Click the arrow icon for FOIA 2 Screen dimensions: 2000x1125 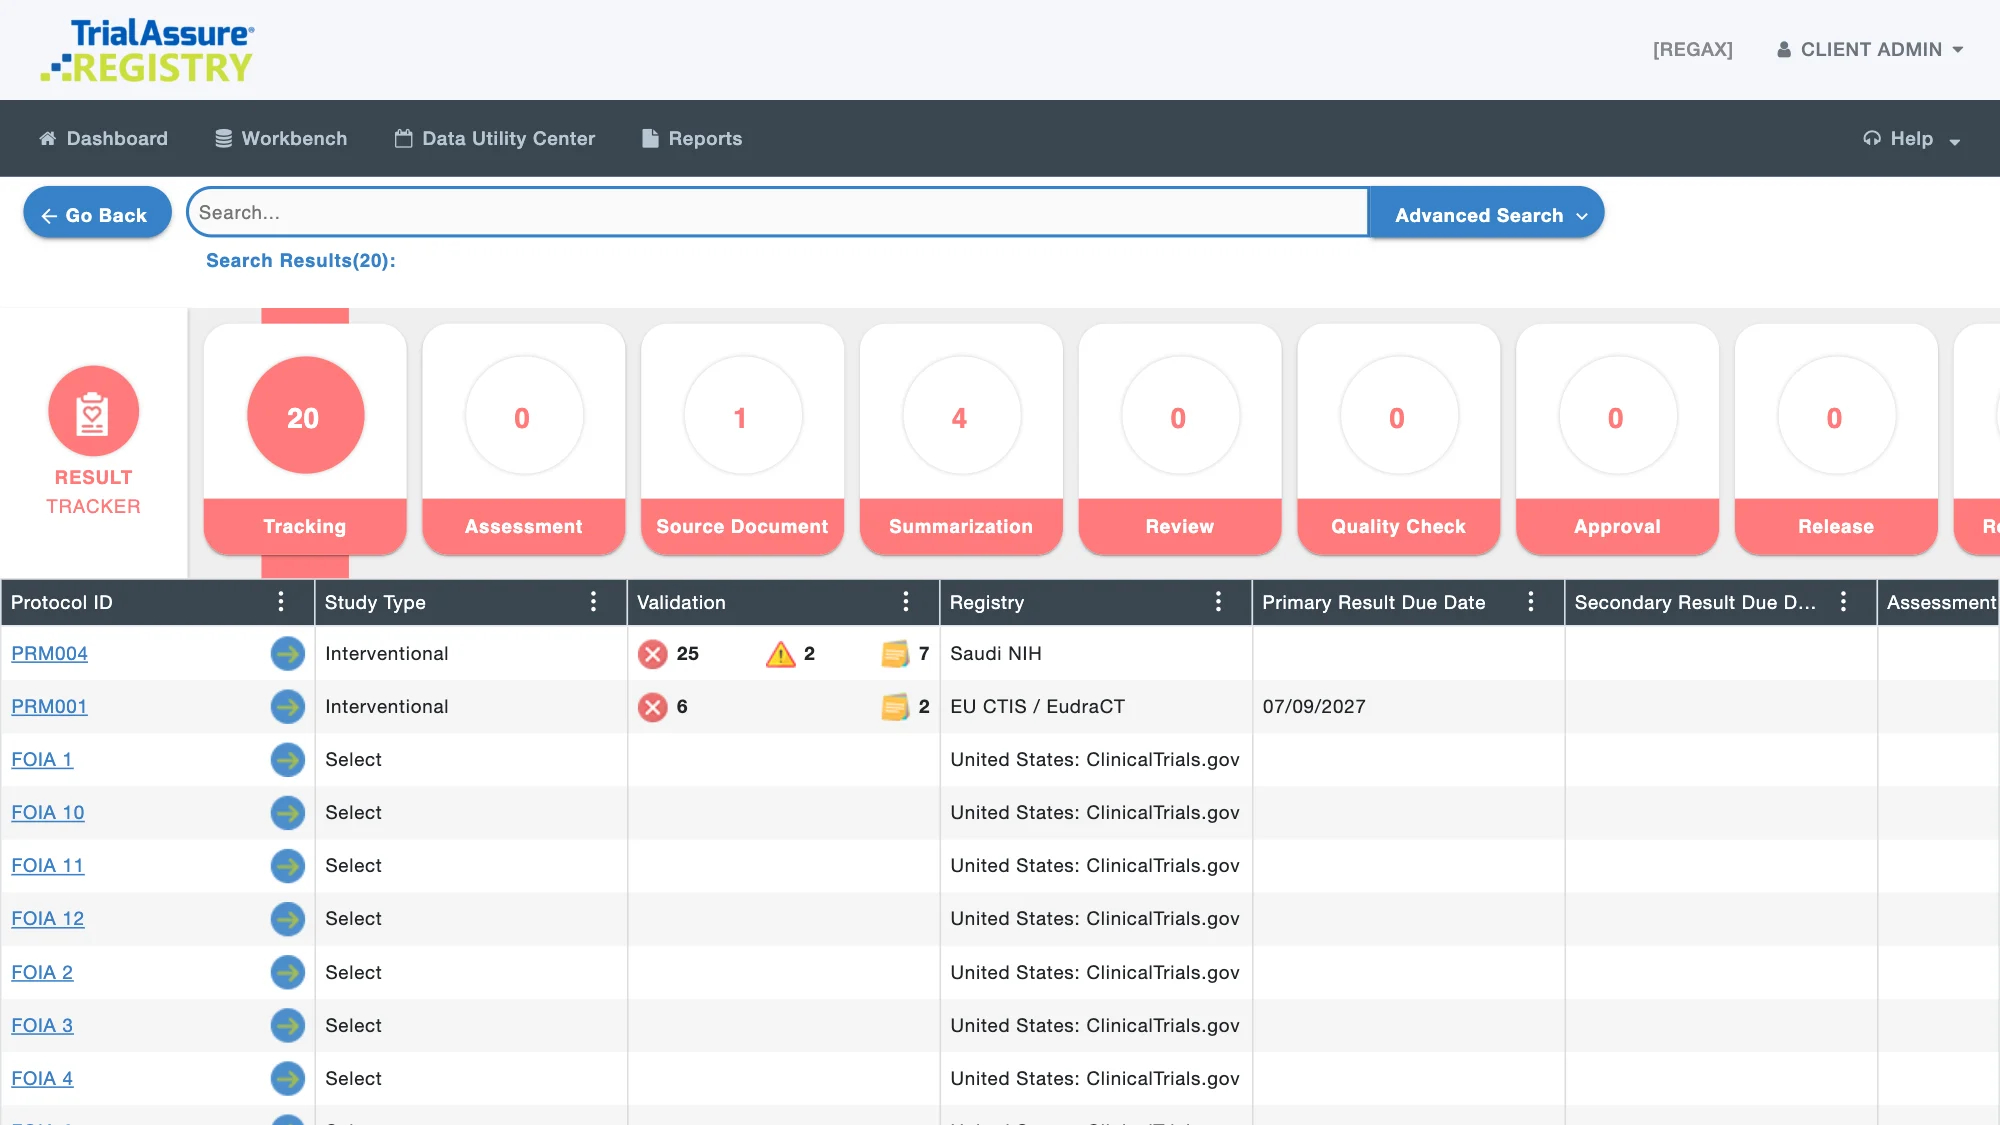(x=288, y=972)
